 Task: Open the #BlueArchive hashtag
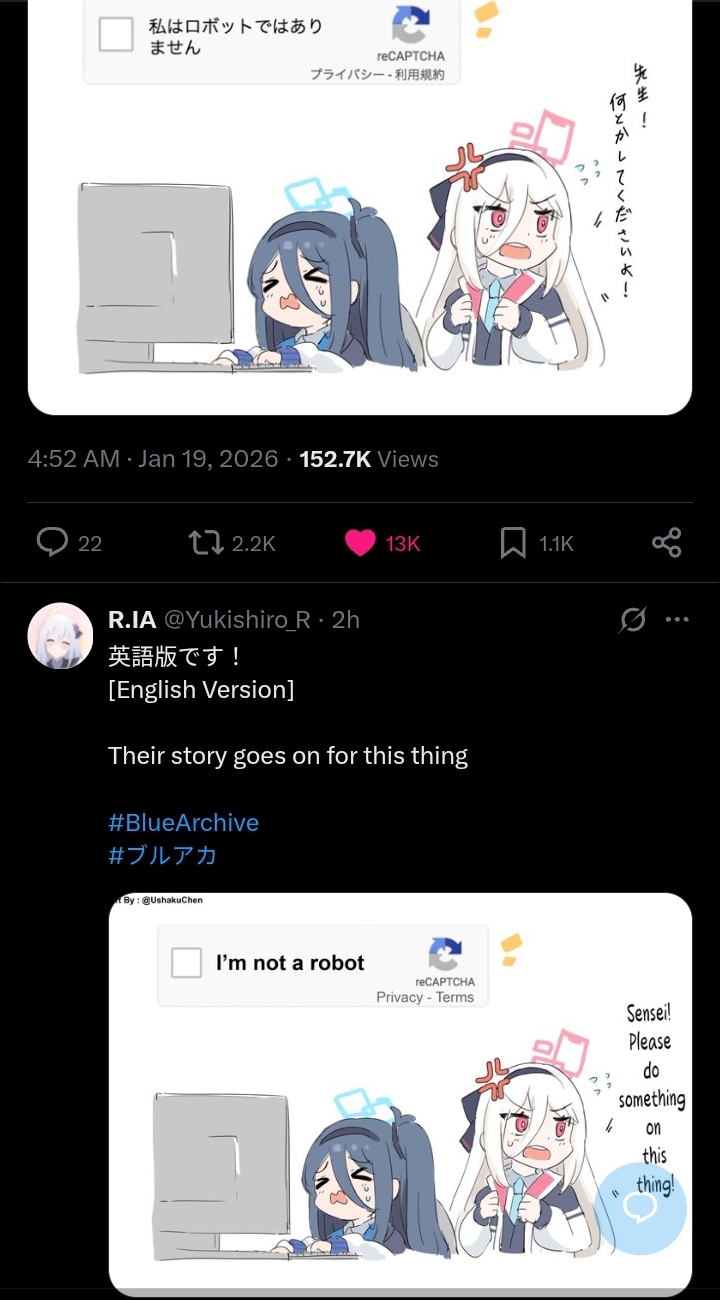184,823
